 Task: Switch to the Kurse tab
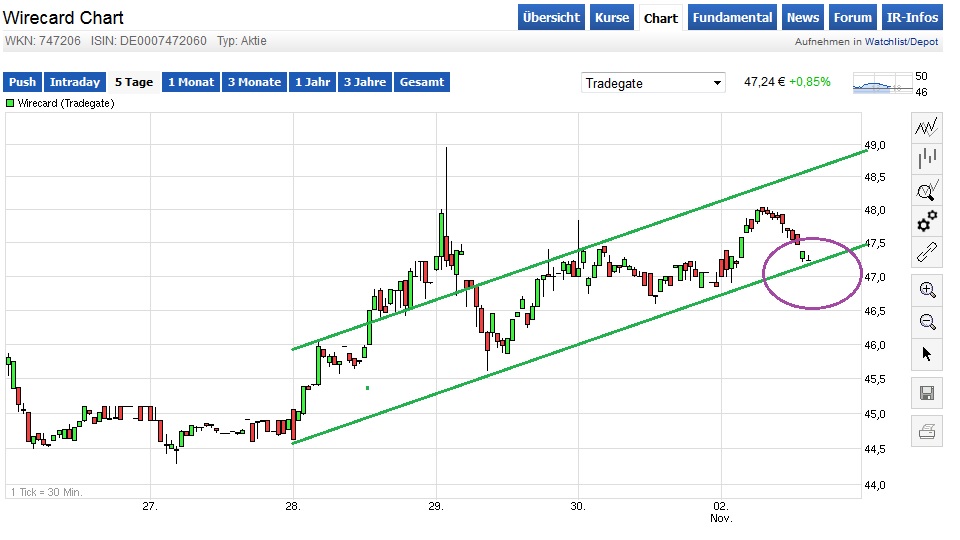(612, 18)
